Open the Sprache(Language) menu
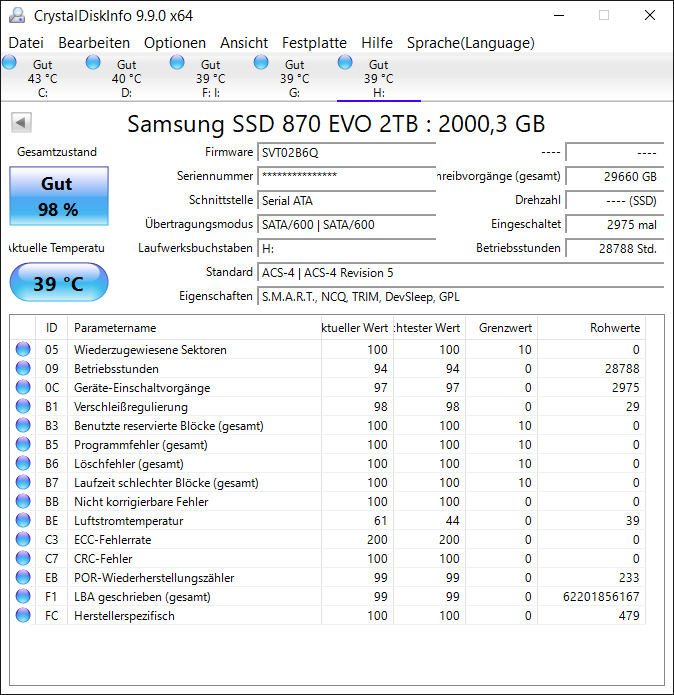The image size is (674, 695). 471,43
